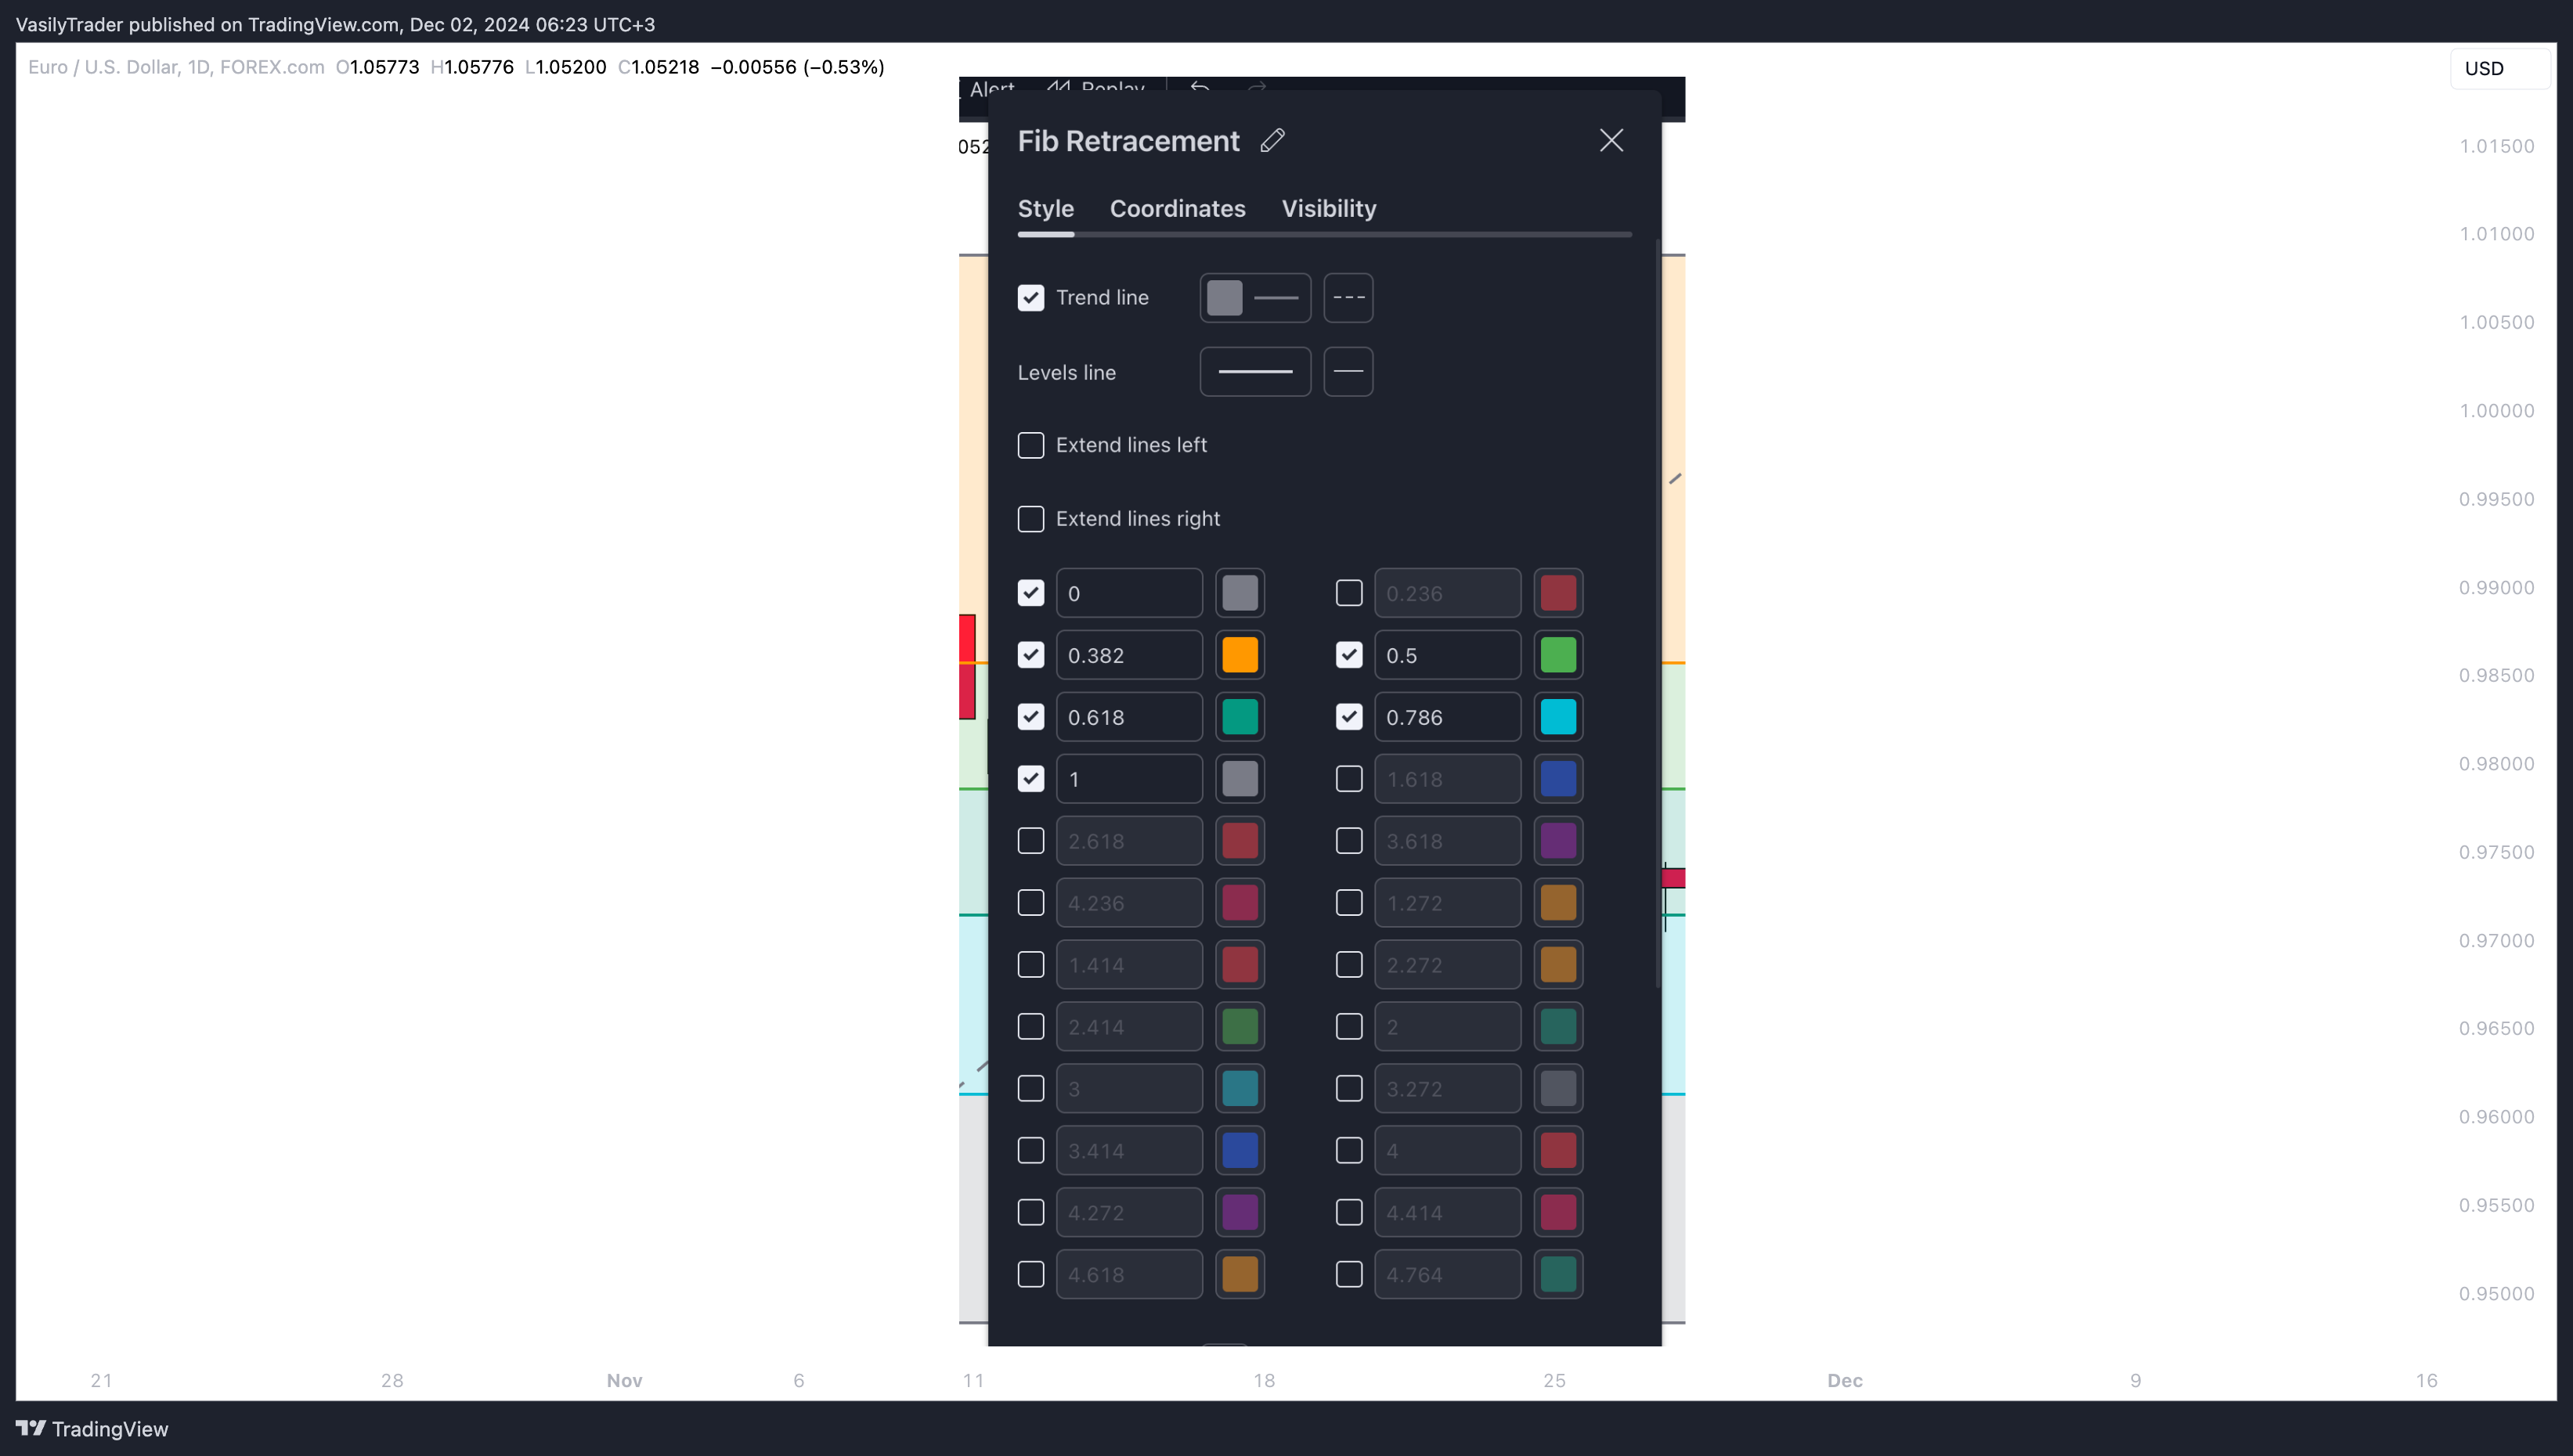Open the teal color swatch for 0.618
The image size is (2573, 1456).
(1240, 717)
